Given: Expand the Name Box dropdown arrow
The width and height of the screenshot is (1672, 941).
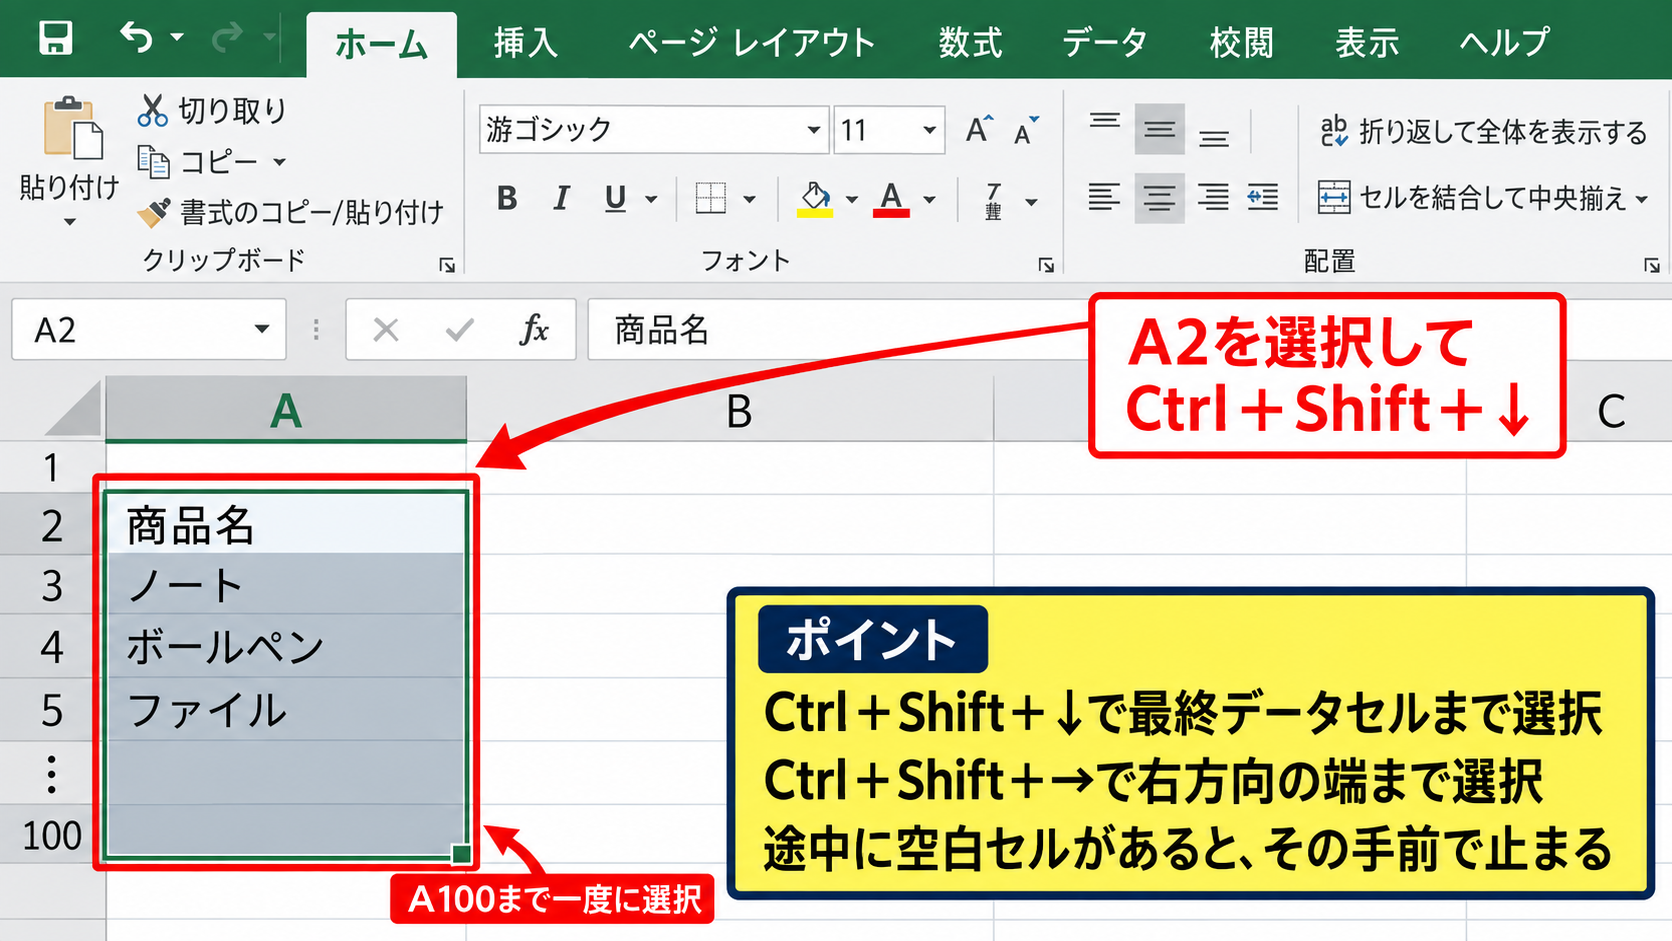Looking at the screenshot, I should point(261,329).
